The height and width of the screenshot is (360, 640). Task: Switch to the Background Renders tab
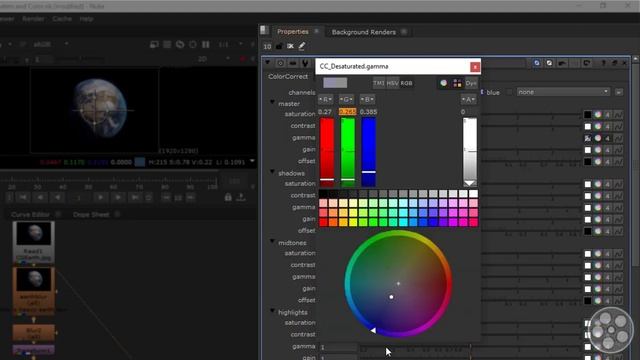point(363,32)
